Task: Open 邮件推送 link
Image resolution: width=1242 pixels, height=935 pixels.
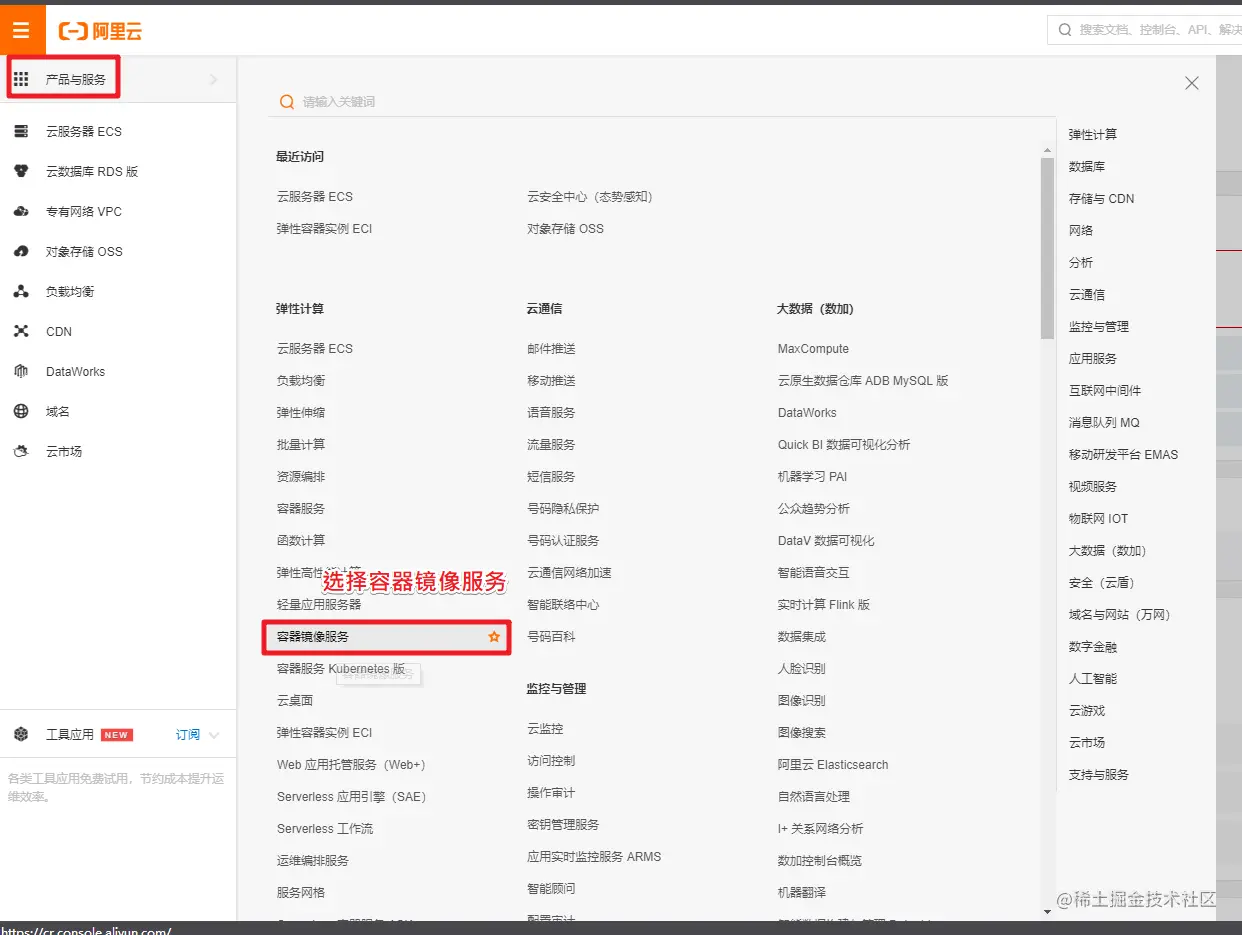Action: (x=551, y=348)
